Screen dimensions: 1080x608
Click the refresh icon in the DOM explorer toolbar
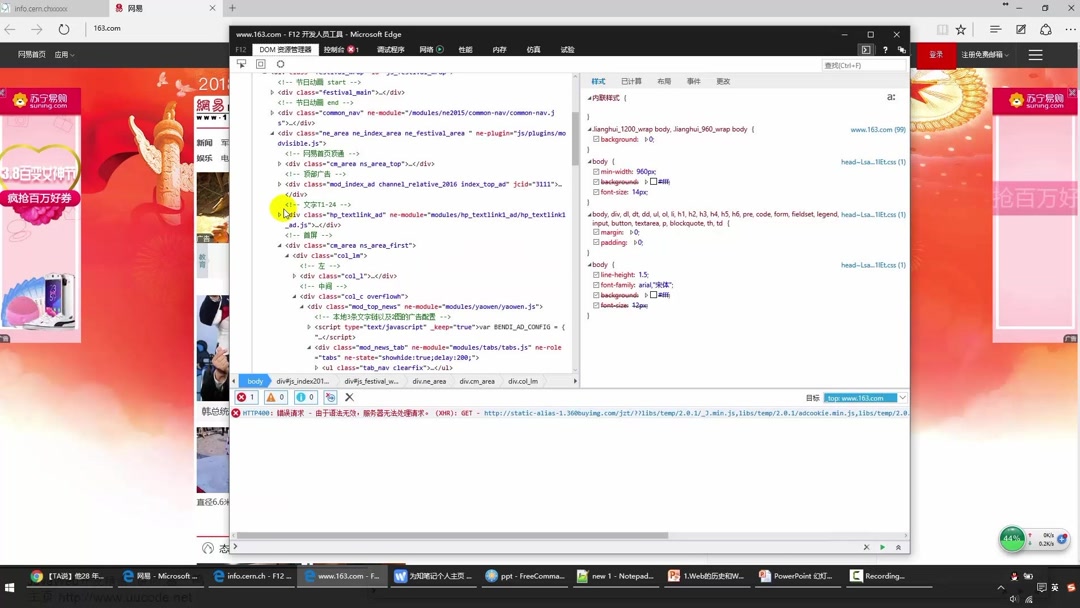coord(280,64)
